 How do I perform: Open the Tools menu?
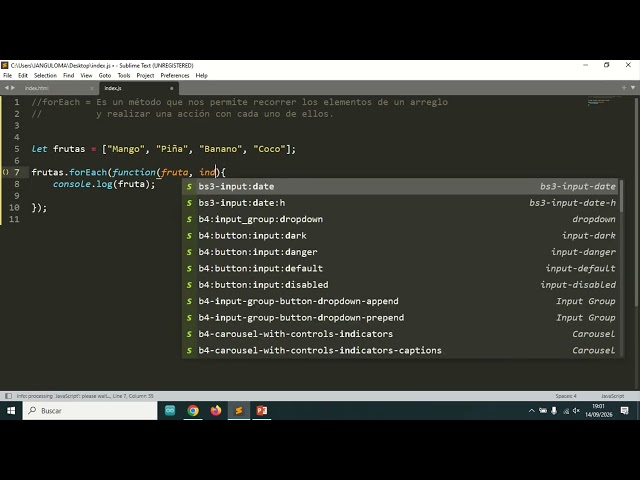point(124,76)
